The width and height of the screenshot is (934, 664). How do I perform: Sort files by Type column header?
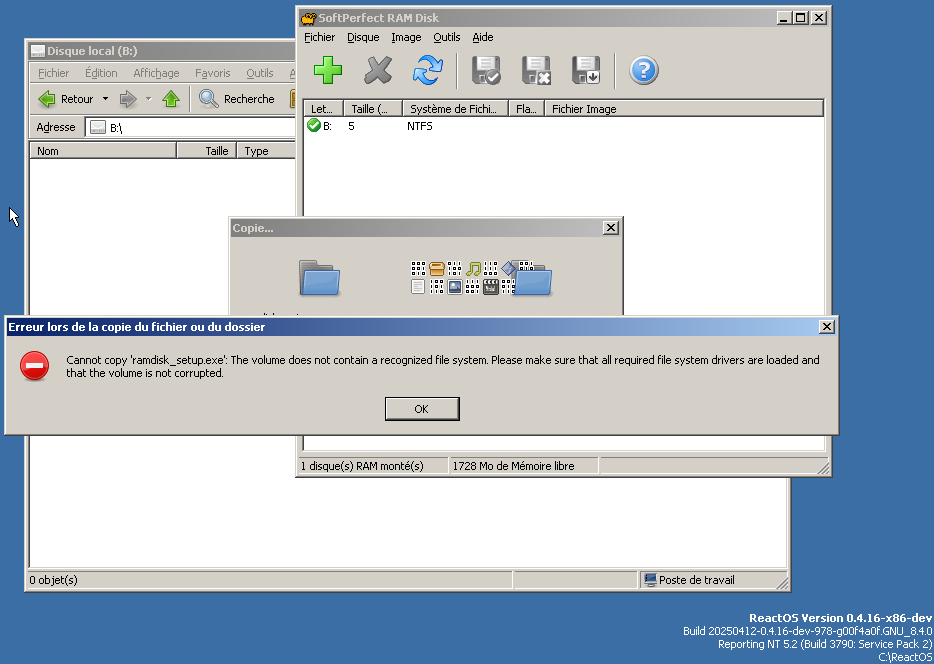pos(266,151)
